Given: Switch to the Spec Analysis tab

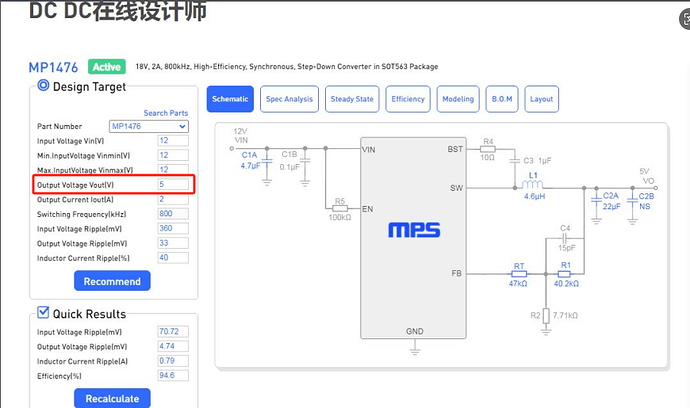Looking at the screenshot, I should [289, 99].
